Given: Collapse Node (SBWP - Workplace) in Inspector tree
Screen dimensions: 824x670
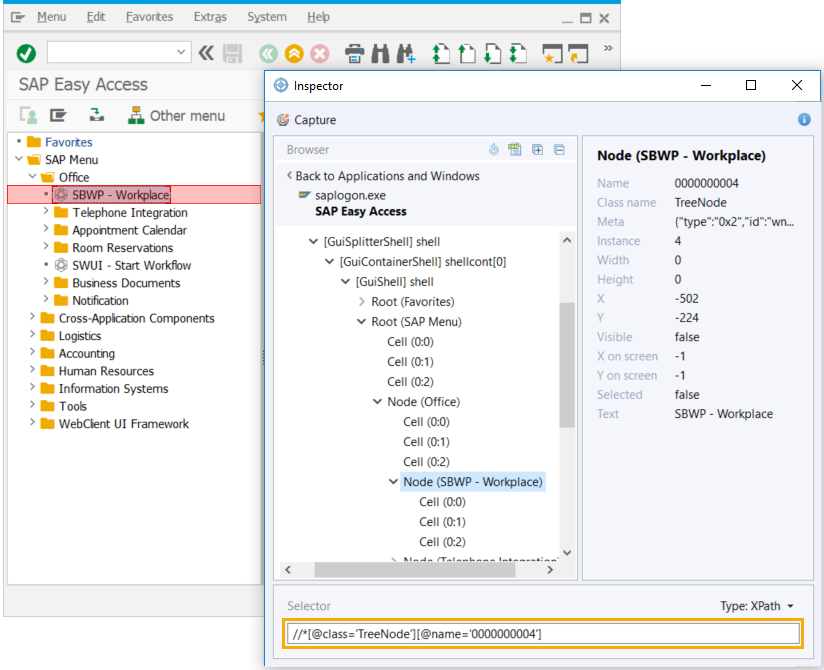Looking at the screenshot, I should (x=393, y=481).
